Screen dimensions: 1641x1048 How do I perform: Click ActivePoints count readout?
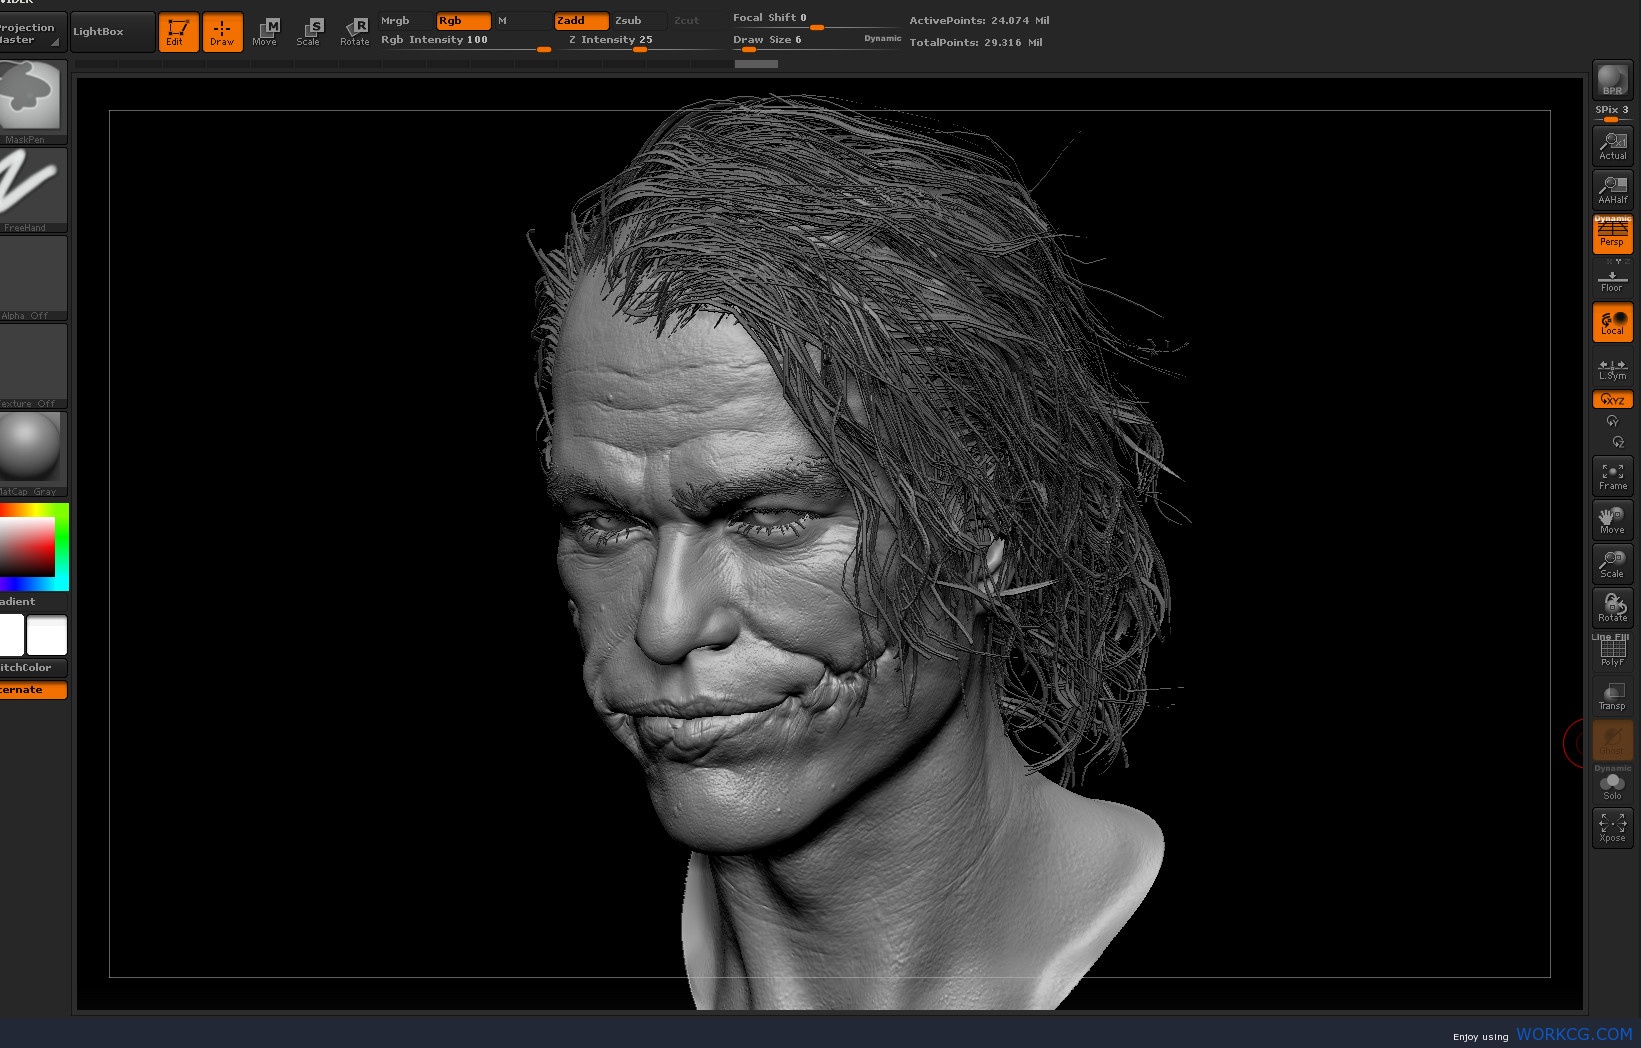[x=979, y=20]
